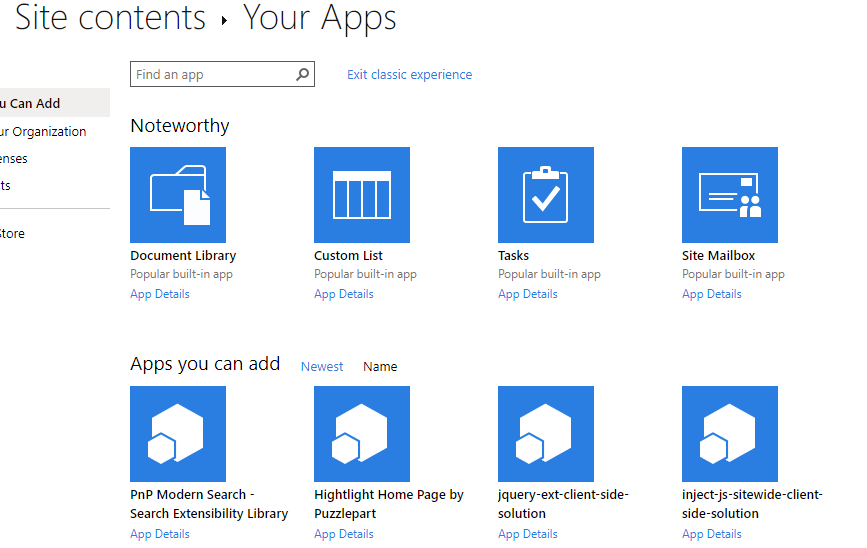This screenshot has height=548, width=867.
Task: Click the PnP Modern Search title text
Action: pos(209,504)
